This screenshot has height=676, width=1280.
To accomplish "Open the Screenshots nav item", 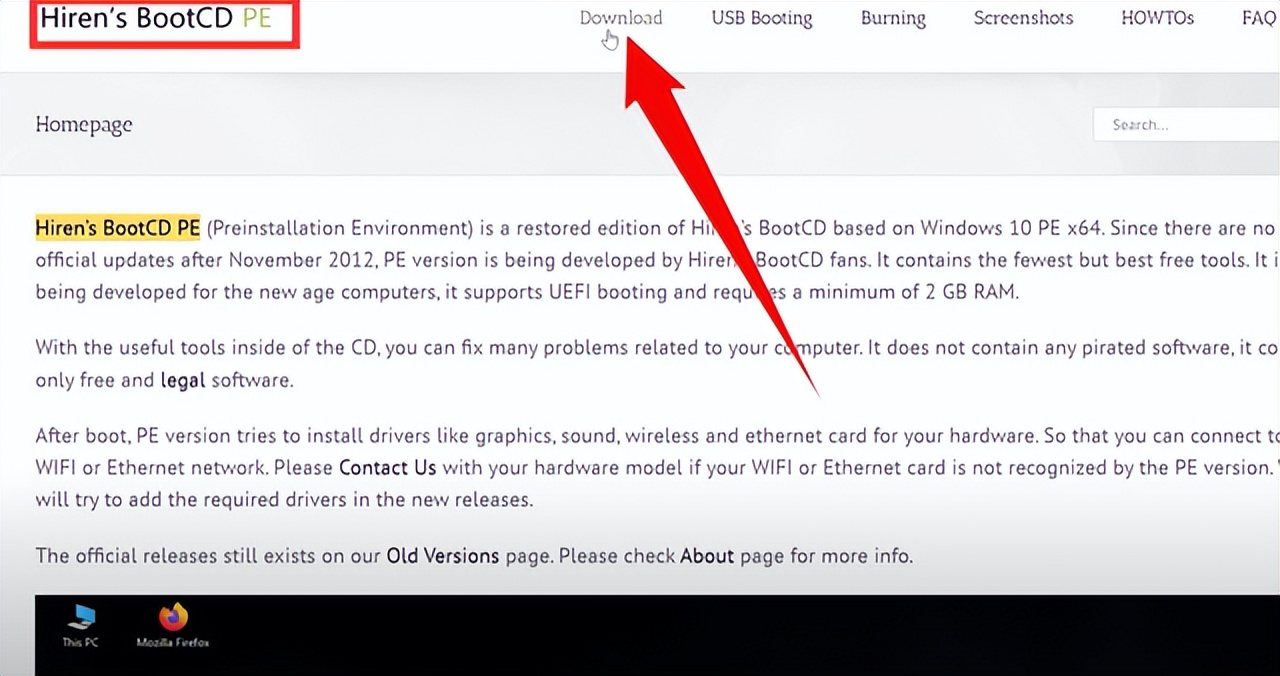I will click(x=1023, y=18).
